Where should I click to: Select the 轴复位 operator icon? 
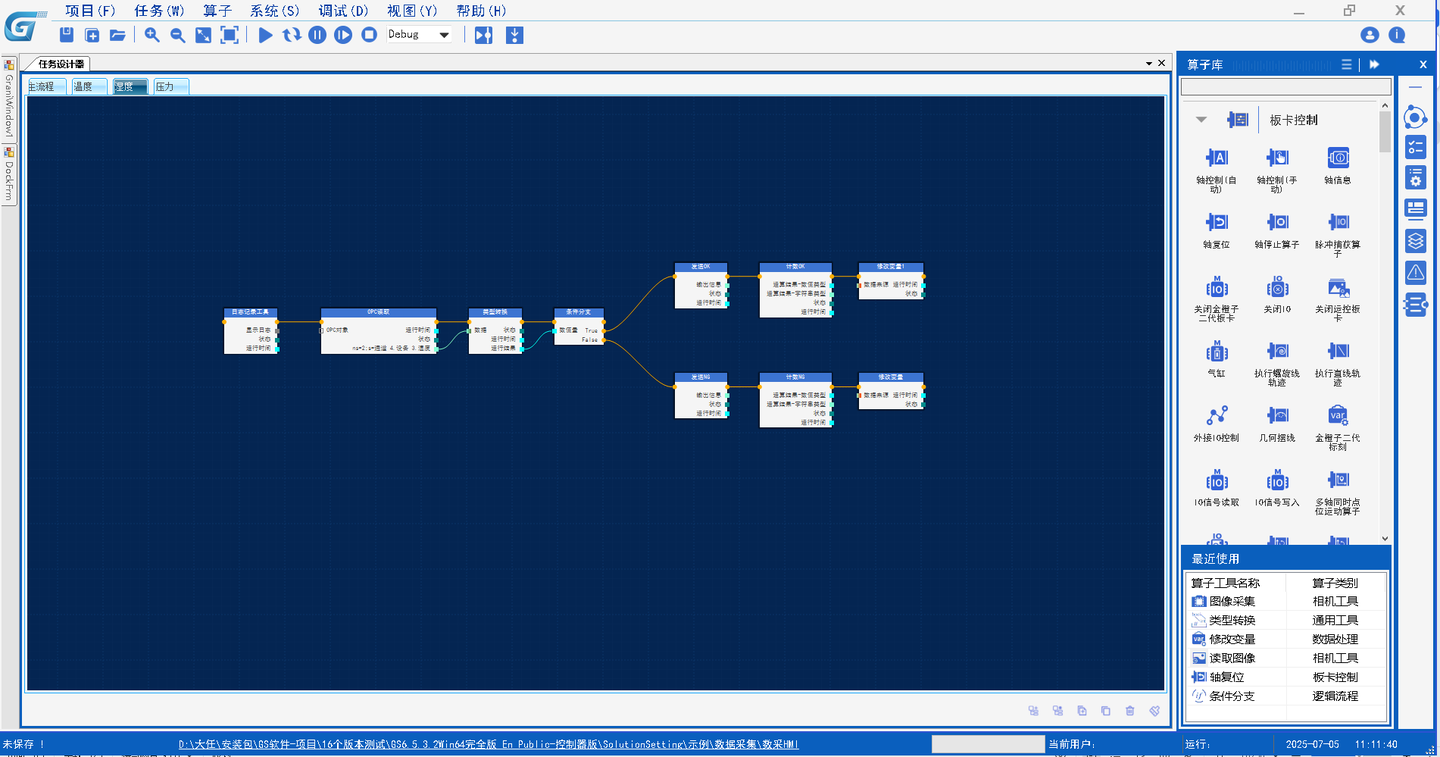click(1216, 221)
